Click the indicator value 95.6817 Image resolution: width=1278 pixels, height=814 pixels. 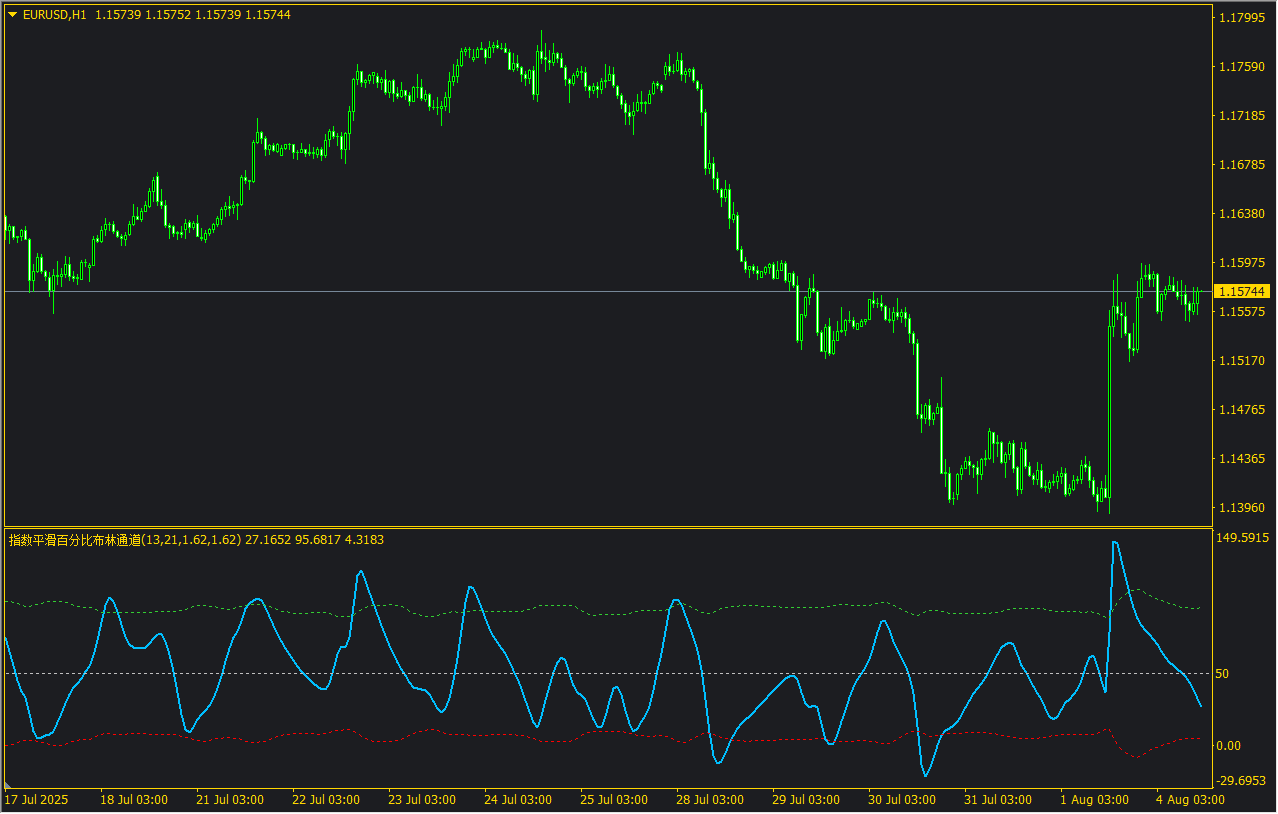point(318,540)
